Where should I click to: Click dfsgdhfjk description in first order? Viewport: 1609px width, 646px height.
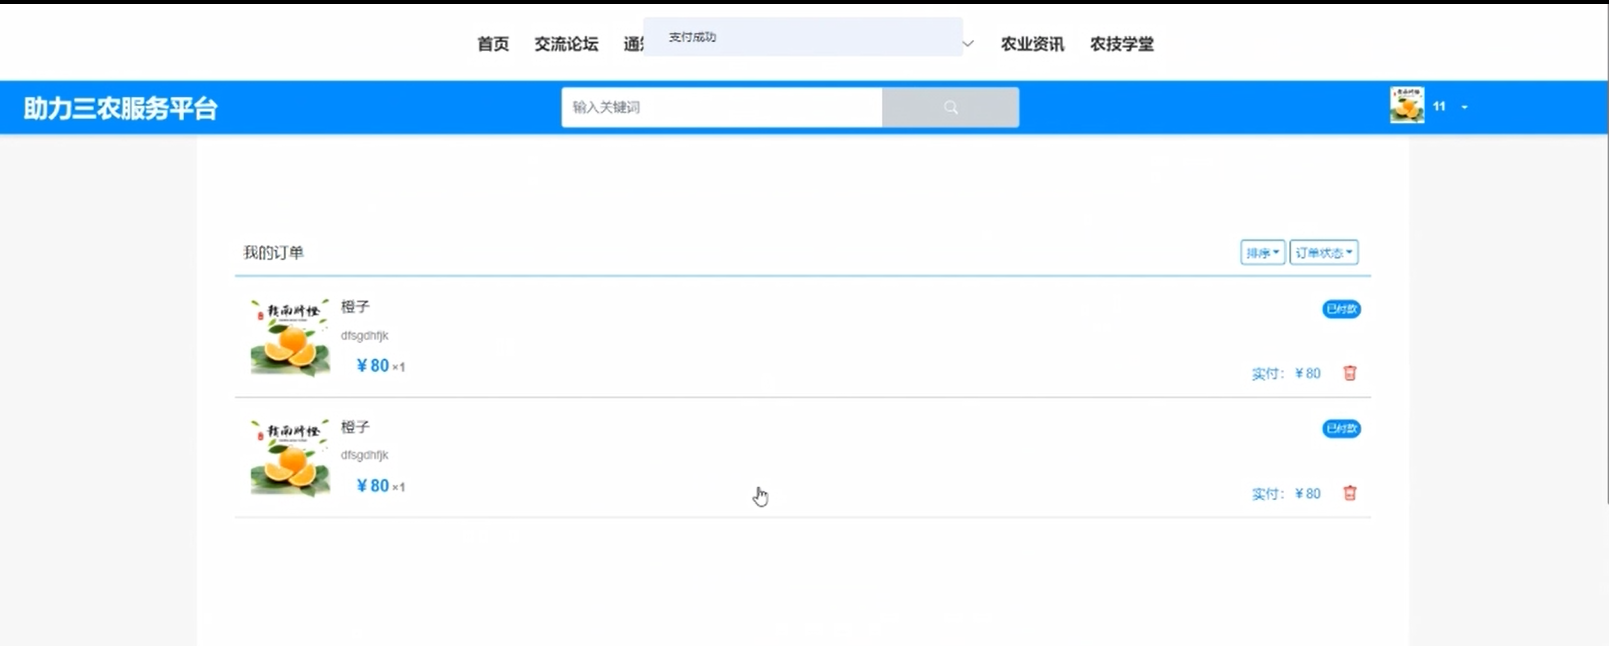[x=364, y=336]
